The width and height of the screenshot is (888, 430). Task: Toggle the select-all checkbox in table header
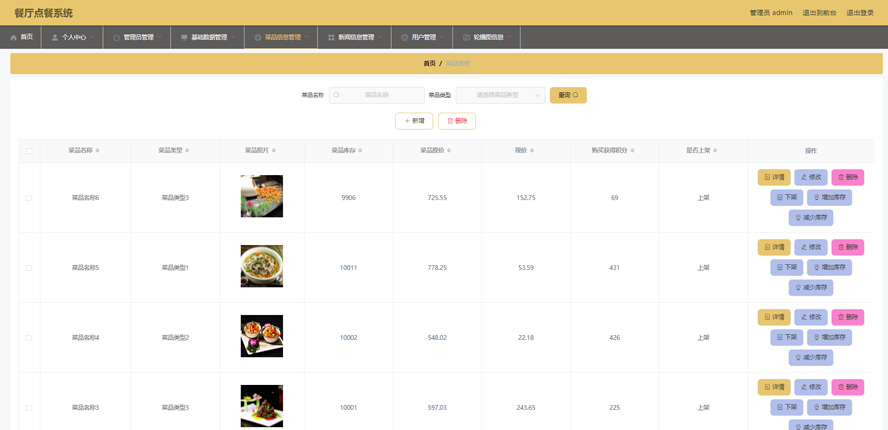[x=29, y=151]
